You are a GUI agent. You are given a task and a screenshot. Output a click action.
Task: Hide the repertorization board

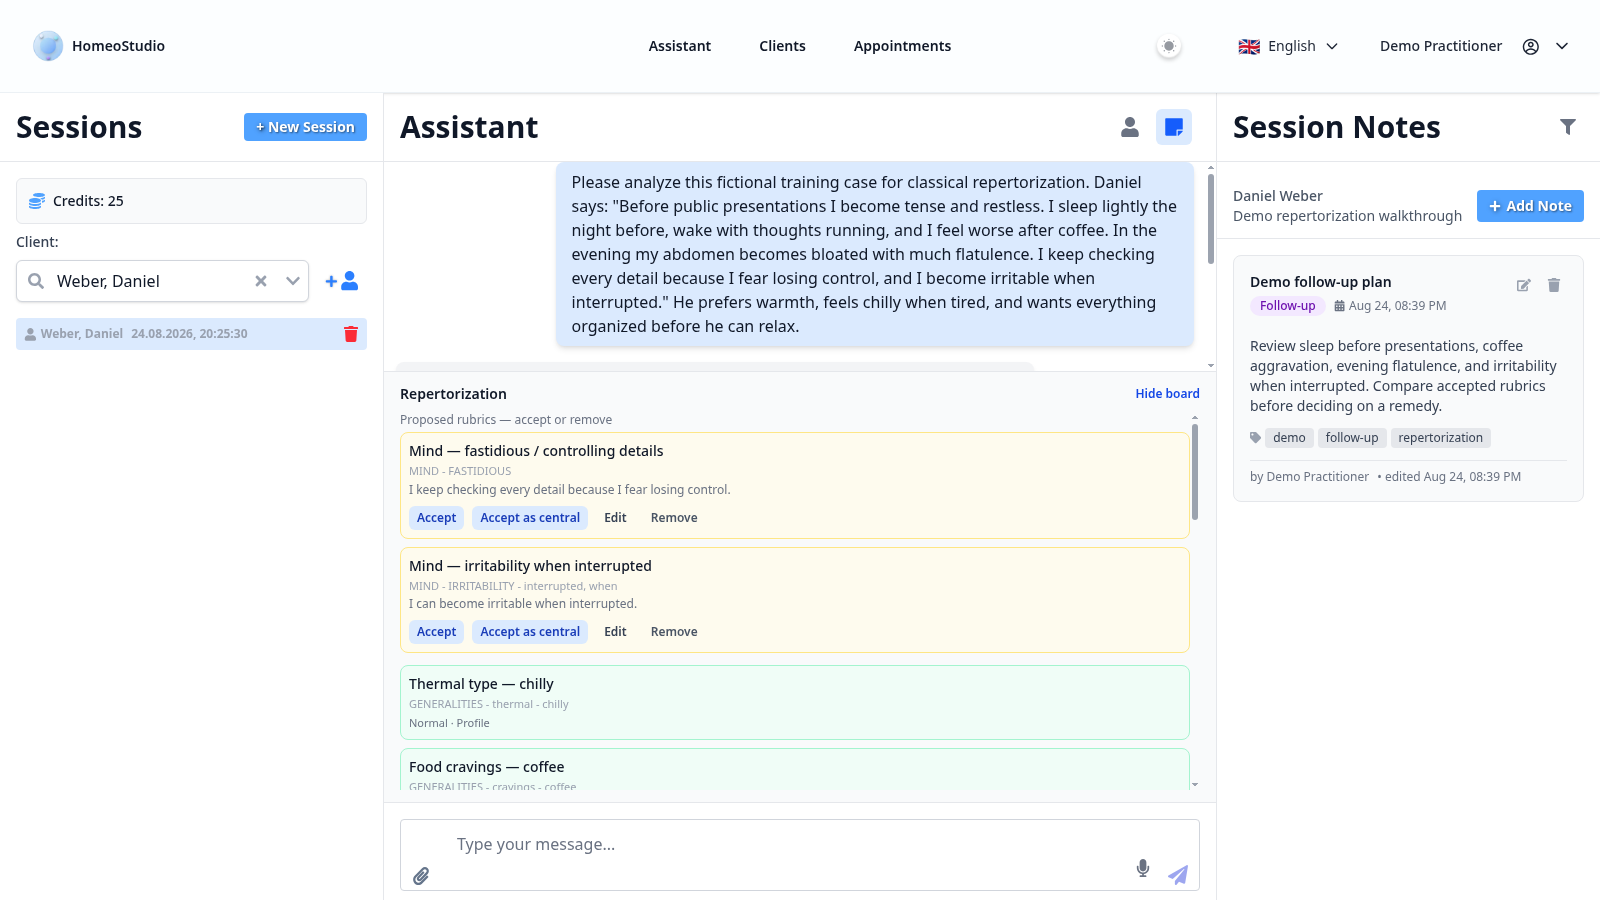point(1167,394)
